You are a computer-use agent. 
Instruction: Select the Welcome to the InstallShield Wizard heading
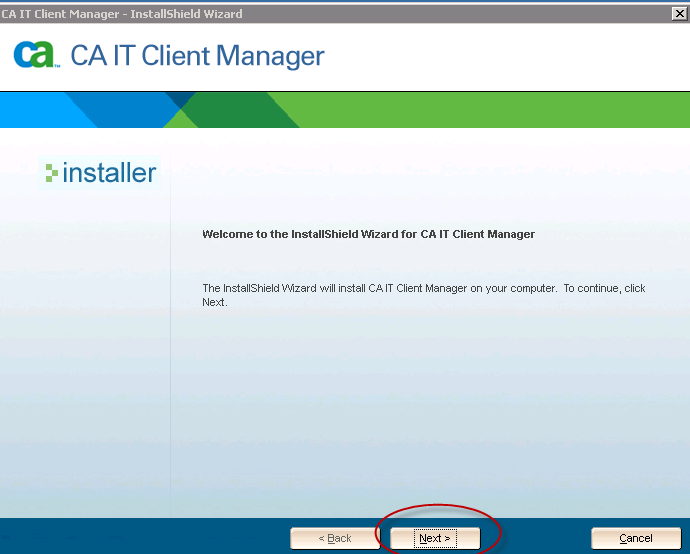368,234
